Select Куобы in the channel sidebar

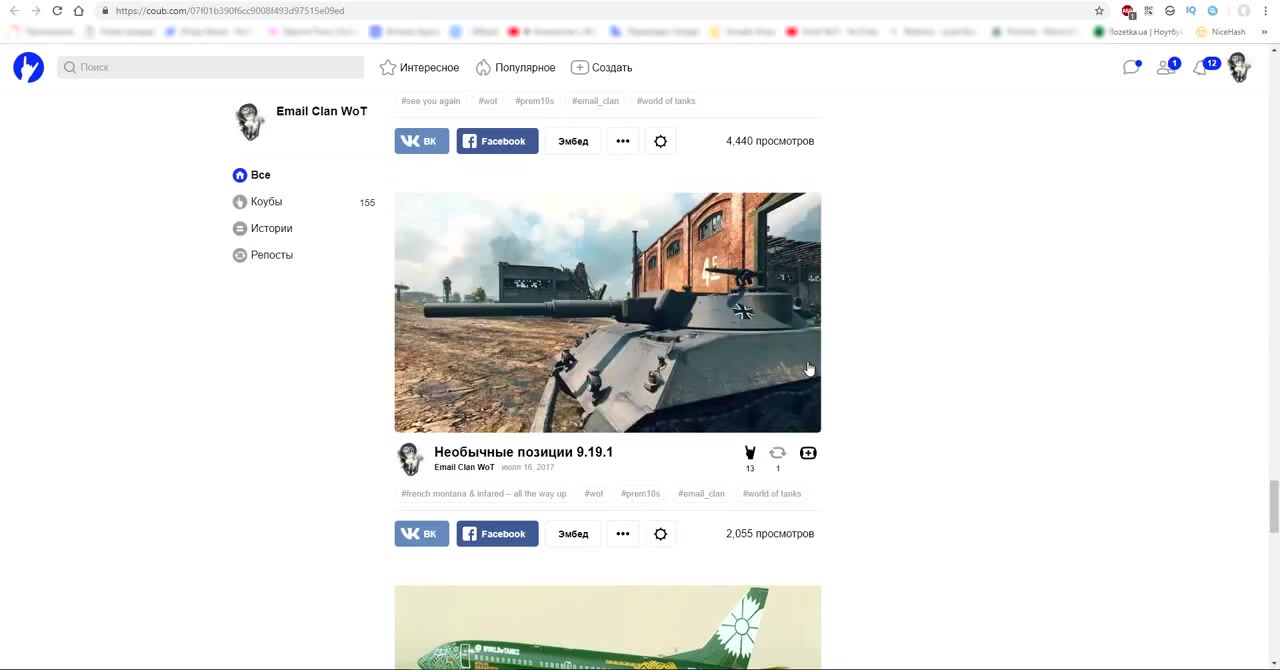266,202
